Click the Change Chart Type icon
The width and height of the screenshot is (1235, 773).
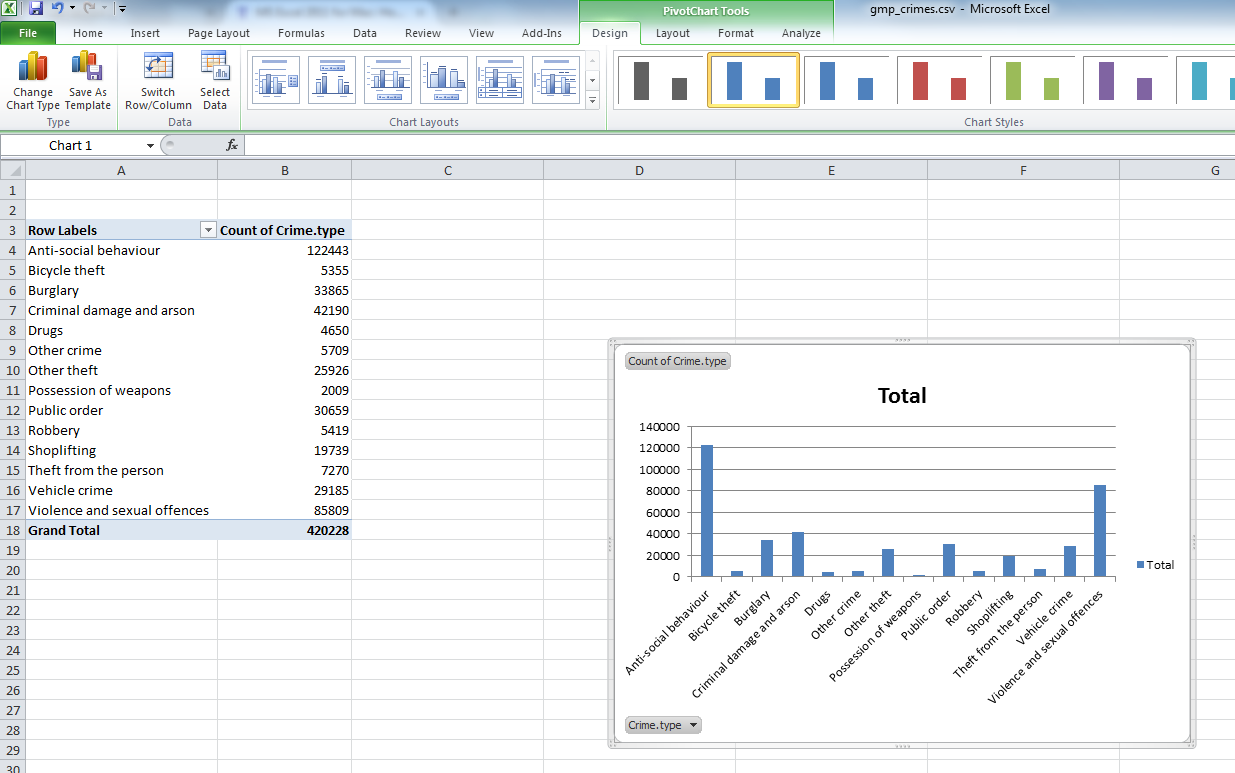(x=33, y=68)
